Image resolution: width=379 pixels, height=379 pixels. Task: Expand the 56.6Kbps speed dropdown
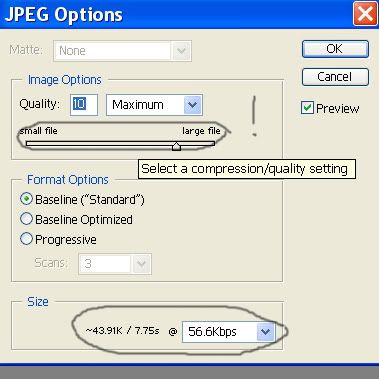tap(228, 332)
